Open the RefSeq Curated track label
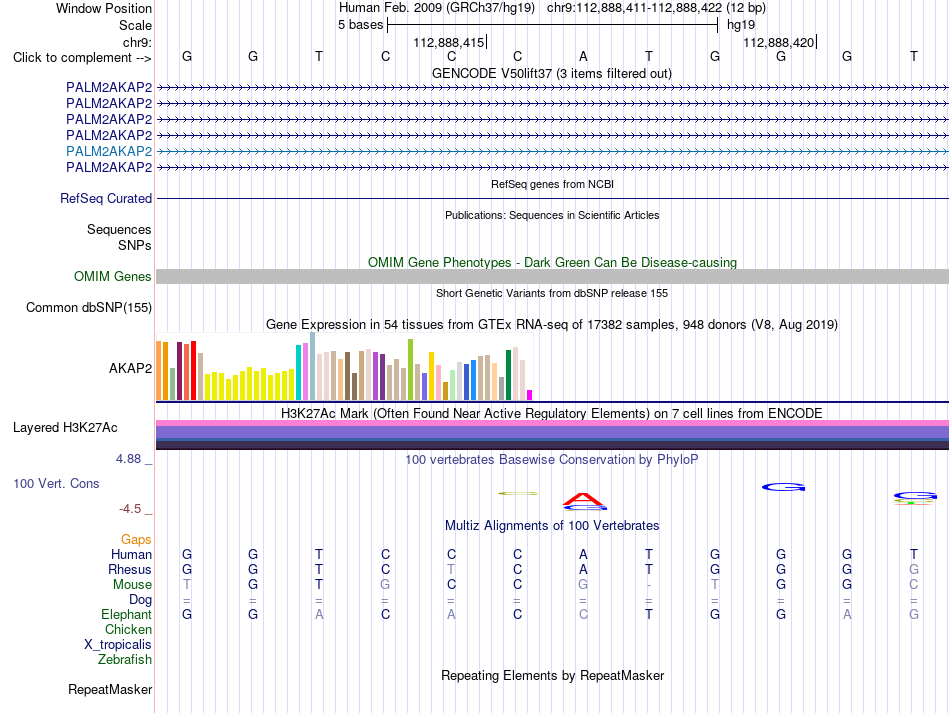 [x=106, y=199]
